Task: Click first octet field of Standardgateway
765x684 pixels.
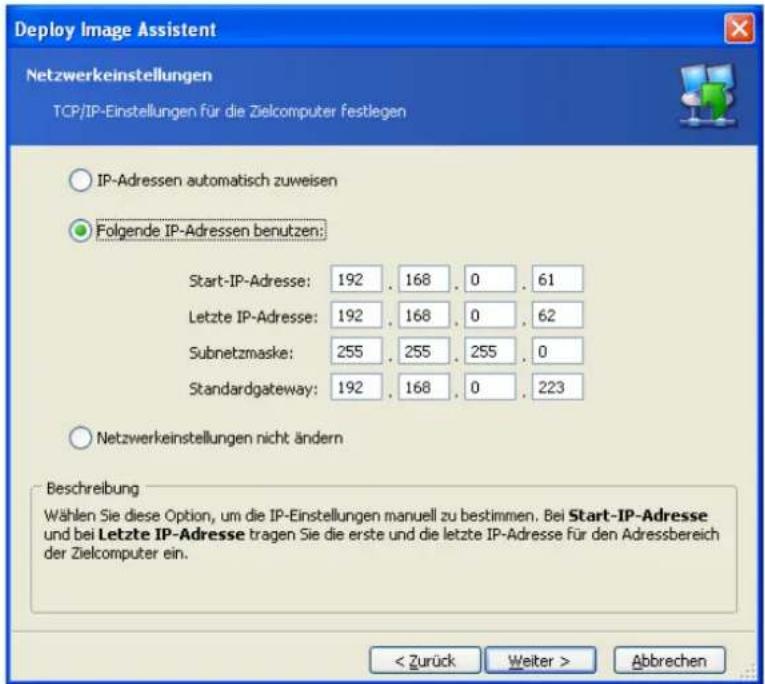Action: (356, 387)
